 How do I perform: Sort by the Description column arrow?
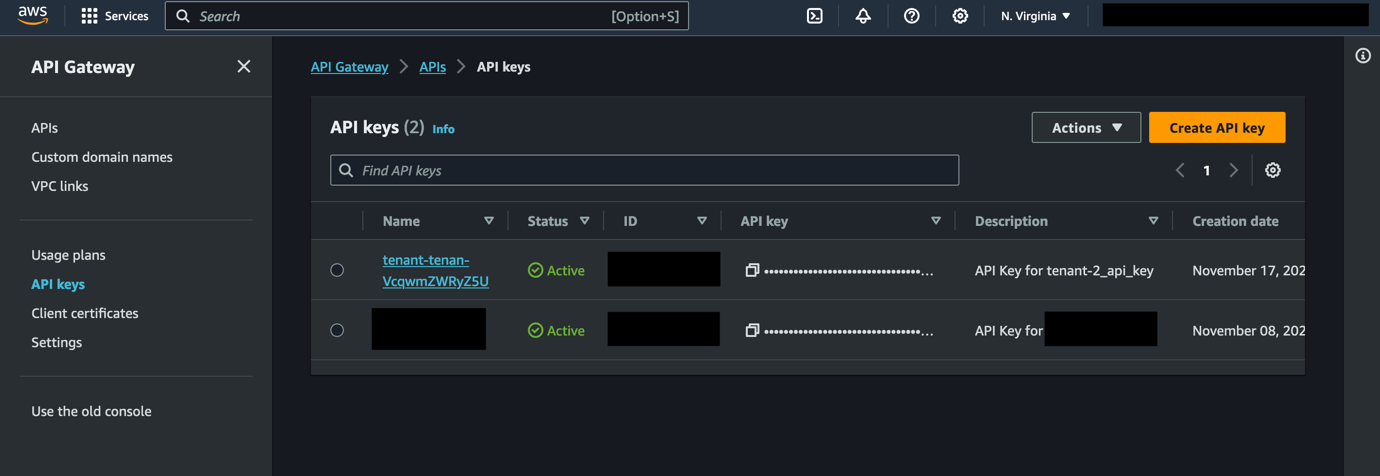point(1154,221)
